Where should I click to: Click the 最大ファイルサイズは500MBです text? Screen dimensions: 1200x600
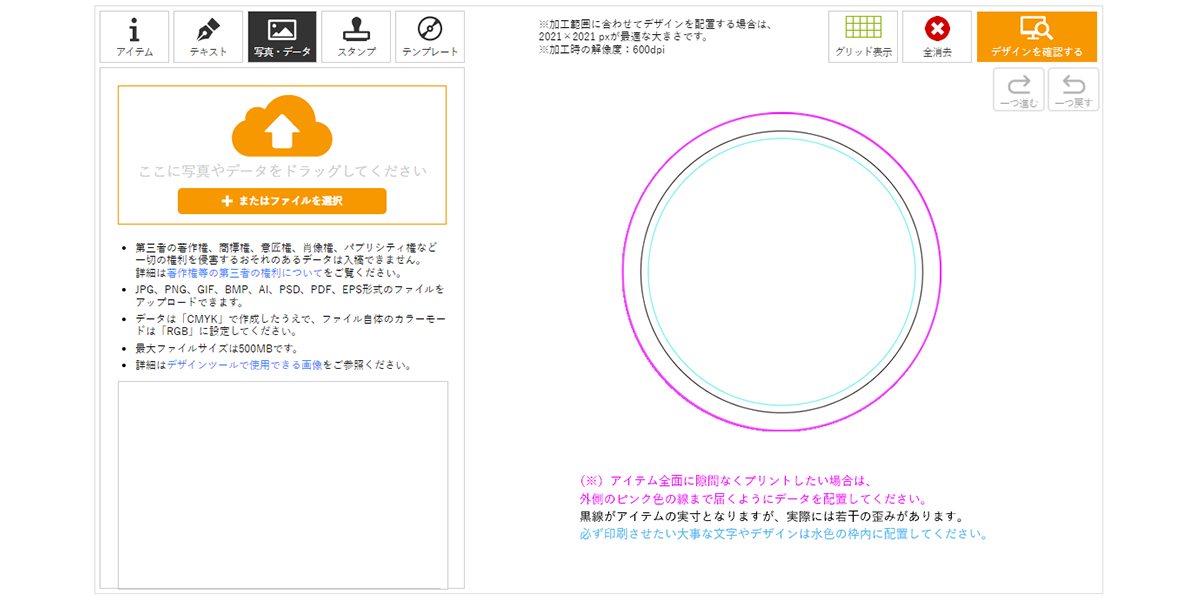[218, 349]
